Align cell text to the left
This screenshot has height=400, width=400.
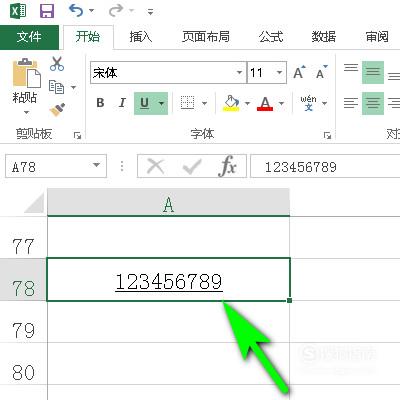click(351, 103)
